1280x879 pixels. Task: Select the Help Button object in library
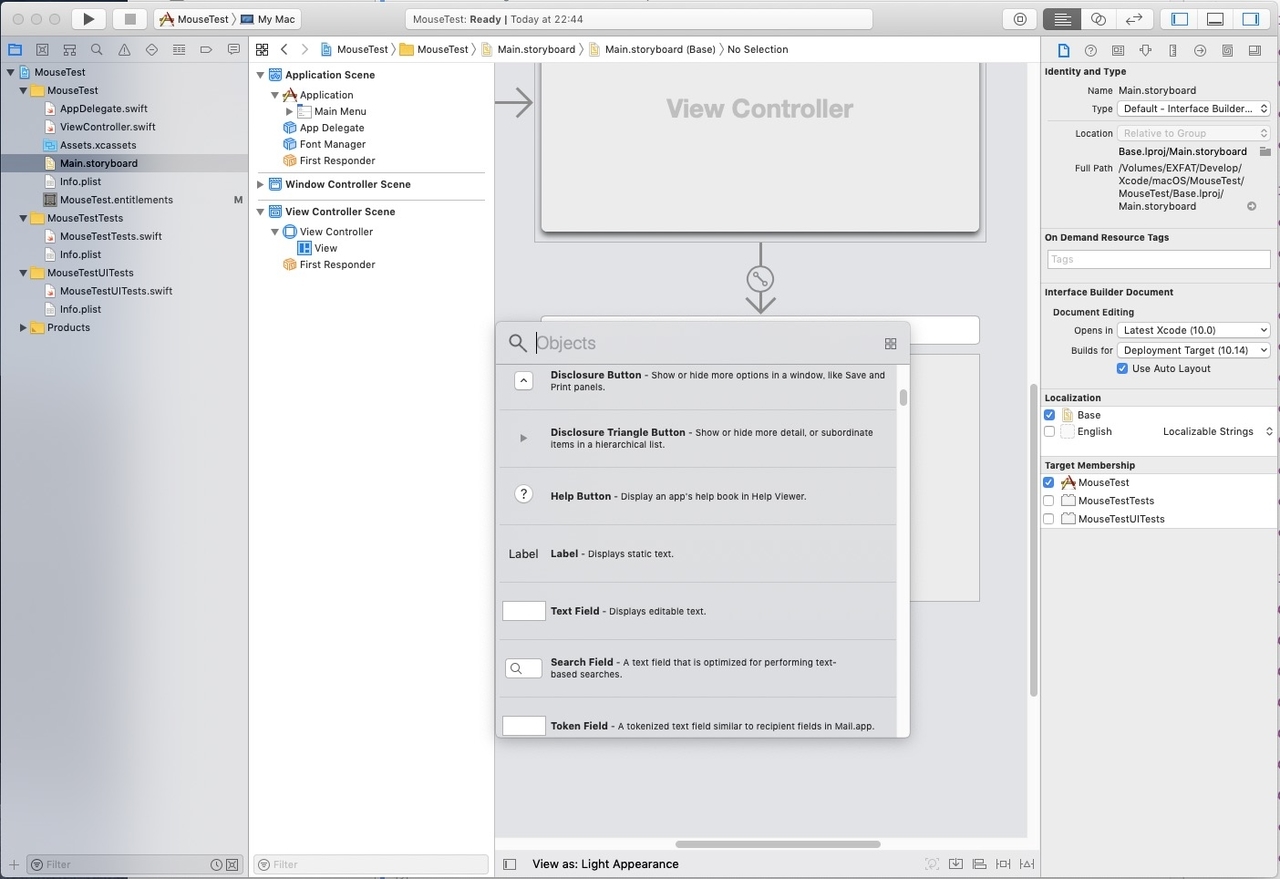[697, 496]
